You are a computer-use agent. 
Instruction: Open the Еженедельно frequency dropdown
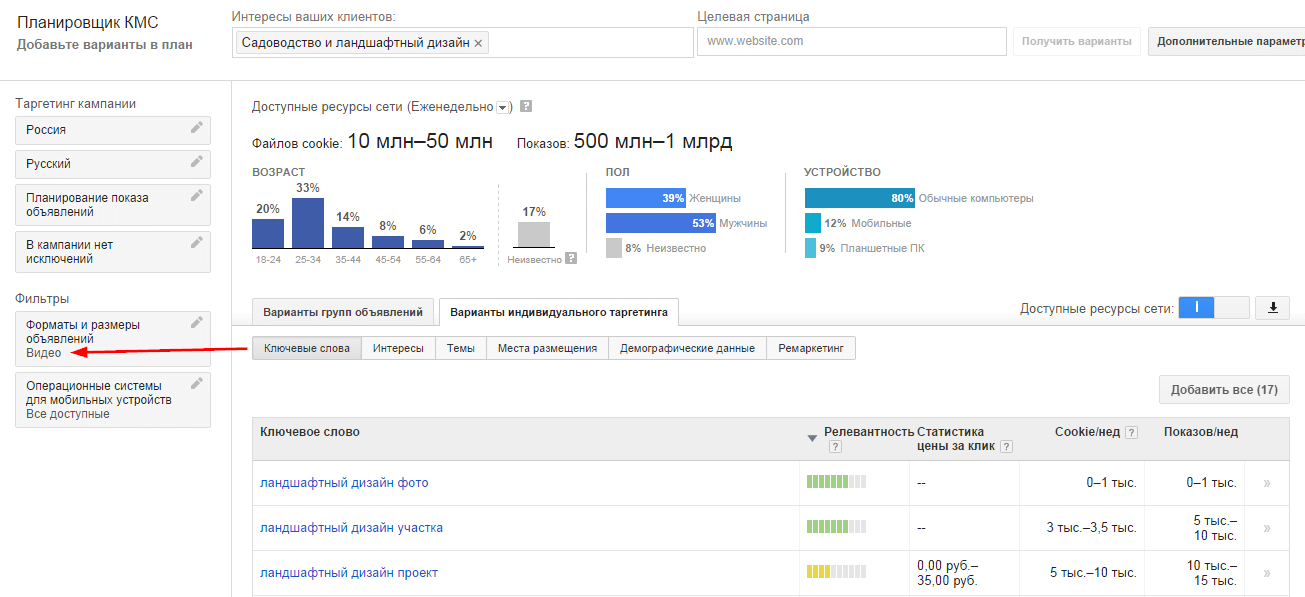(x=504, y=107)
